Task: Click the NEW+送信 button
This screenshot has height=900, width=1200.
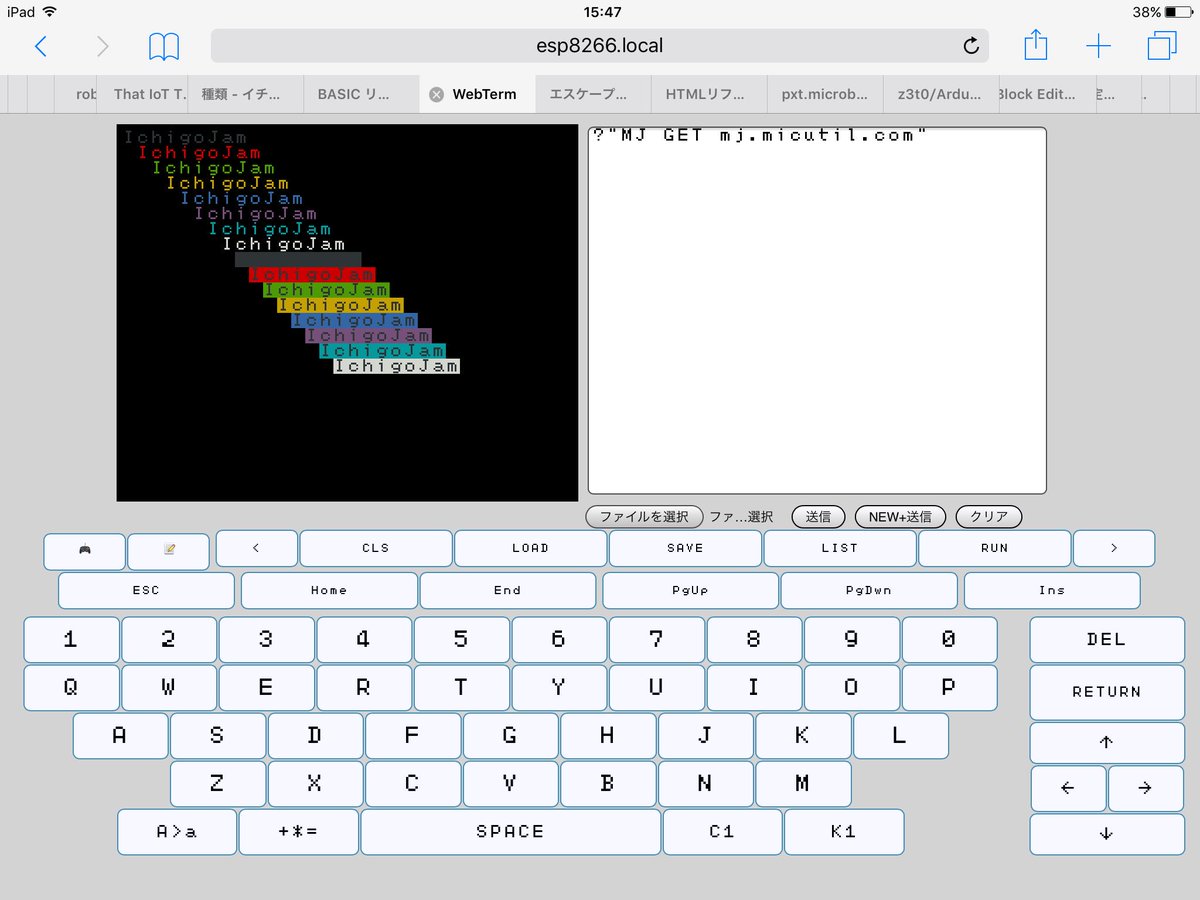Action: (900, 517)
